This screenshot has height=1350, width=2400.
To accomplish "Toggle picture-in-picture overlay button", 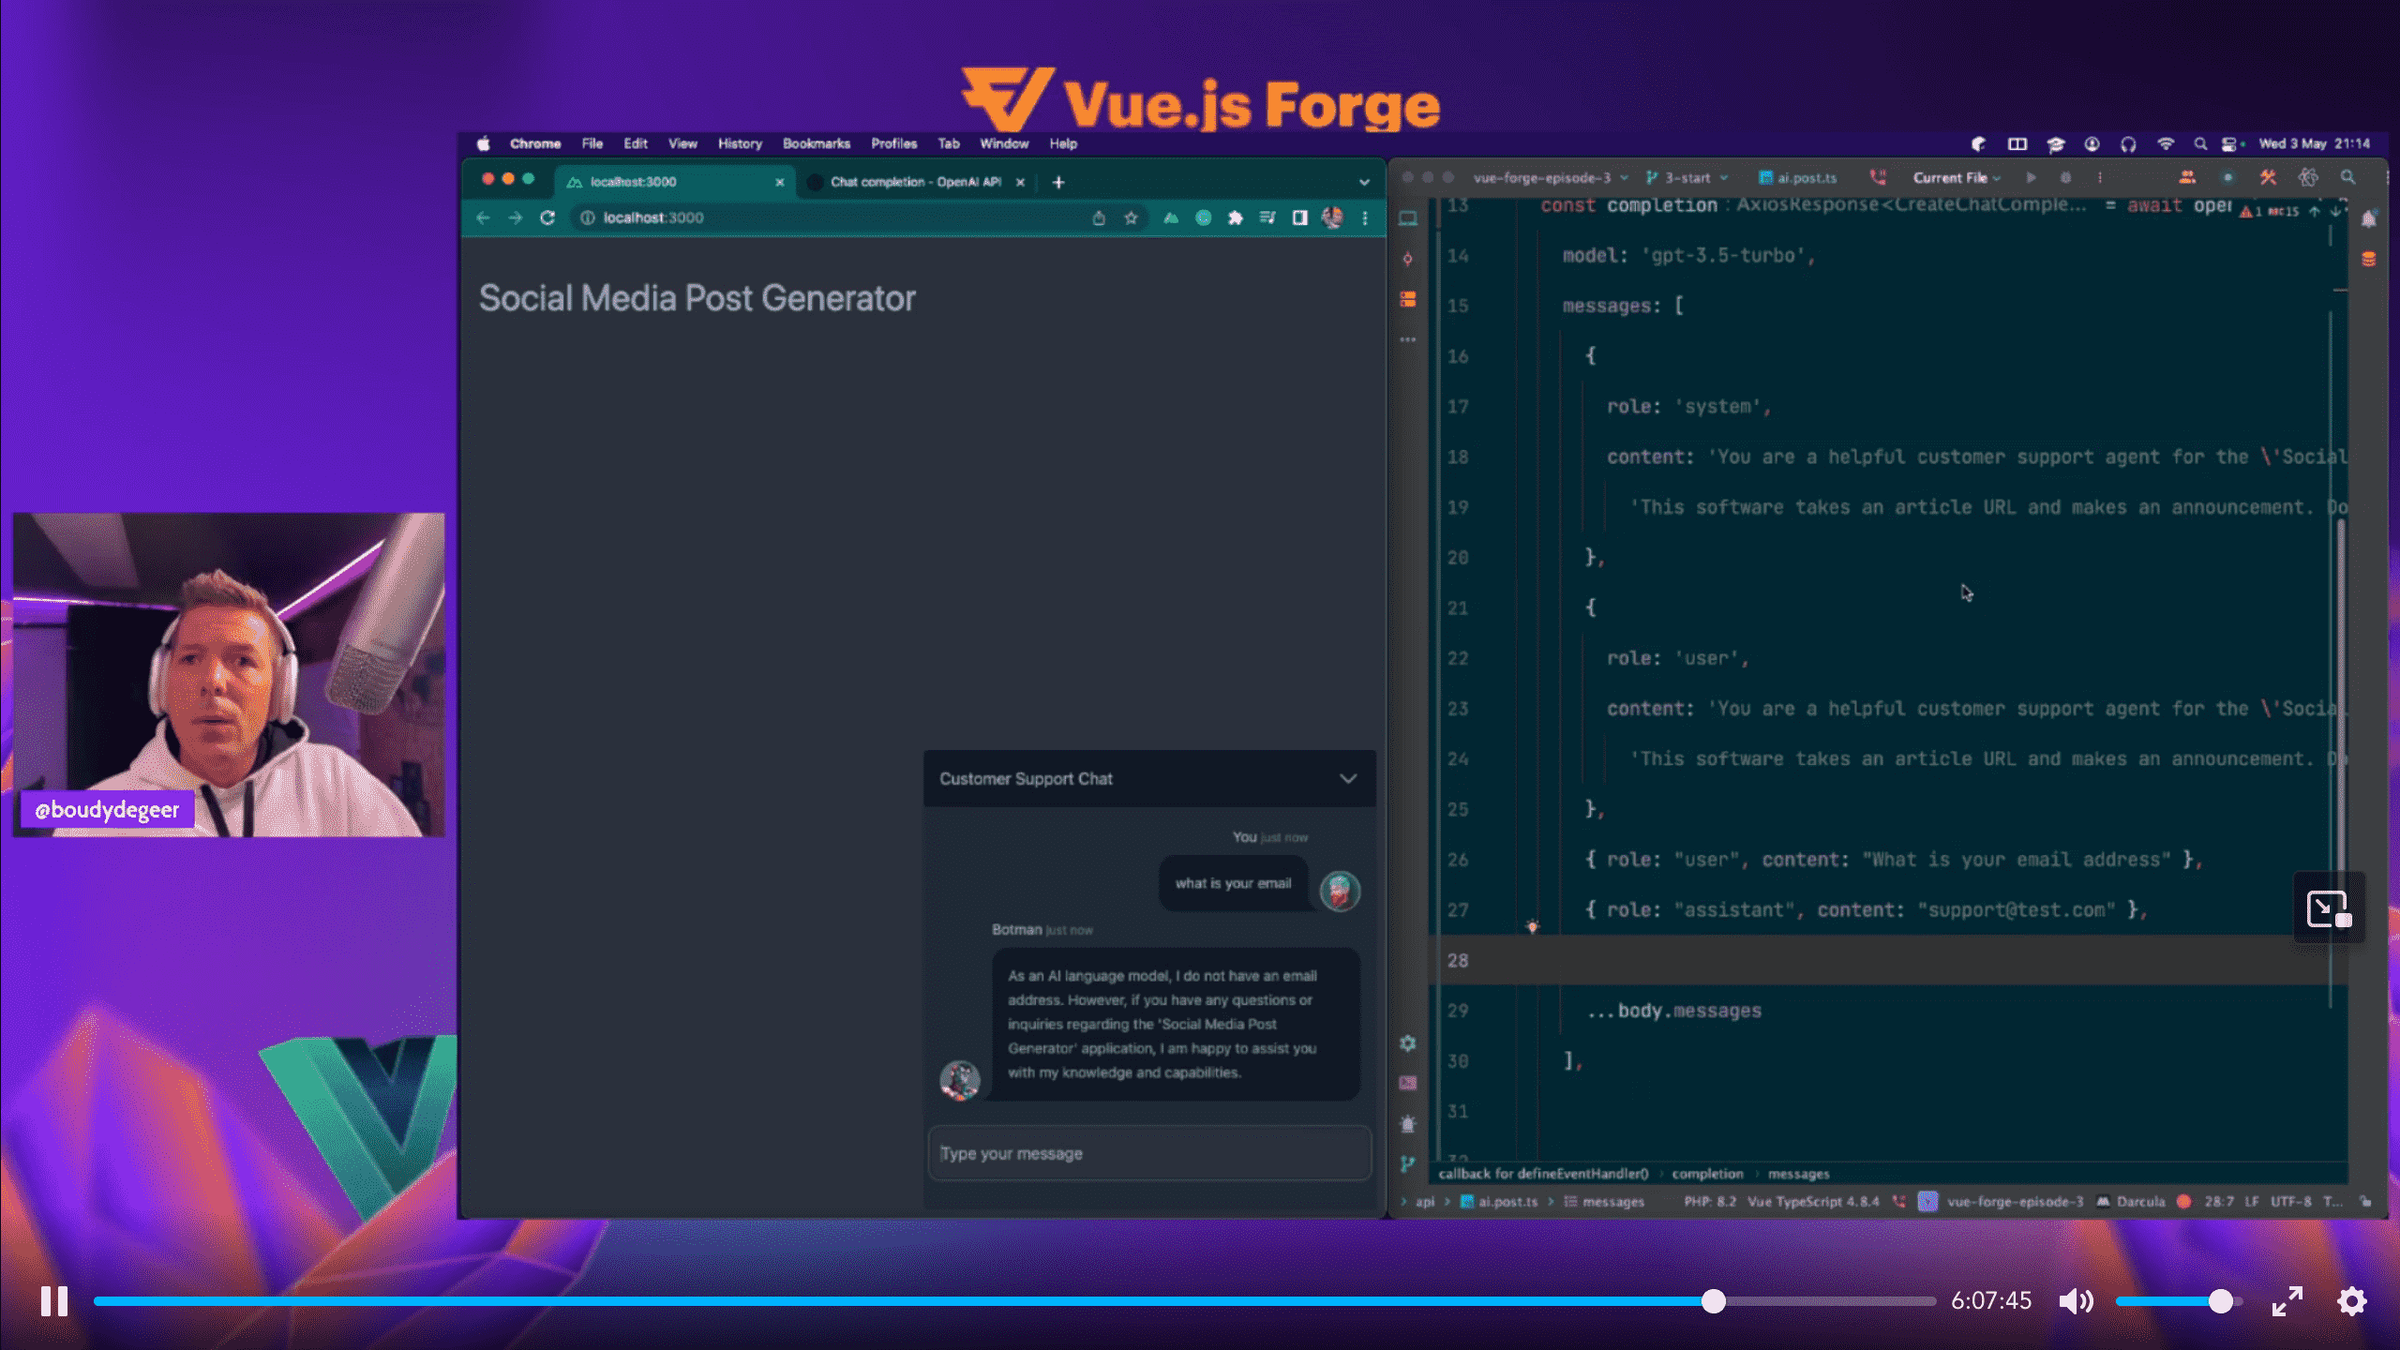I will click(2328, 909).
